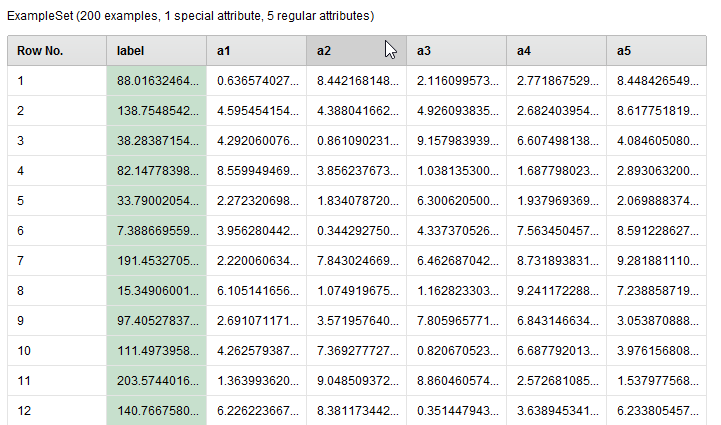The image size is (721, 425).
Task: Click the a3 column header
Action: pyautogui.click(x=457, y=51)
